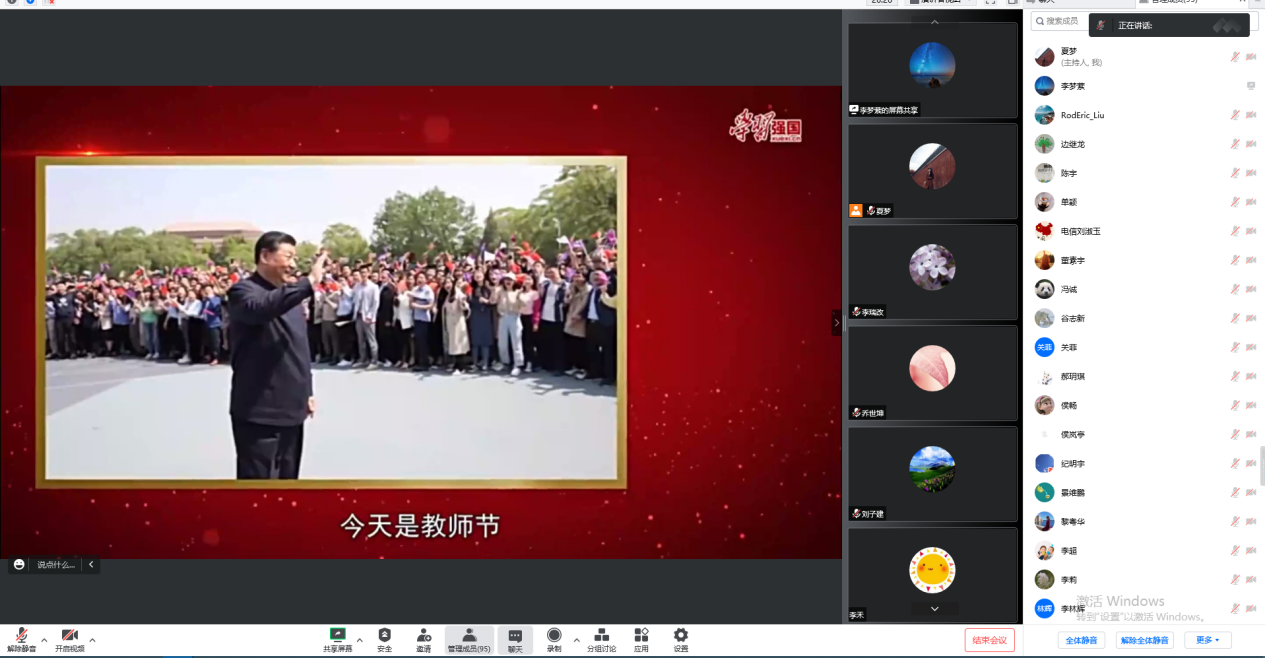Toggle 开启视频 camera in the toolbar
Image resolution: width=1265 pixels, height=658 pixels.
click(x=70, y=635)
